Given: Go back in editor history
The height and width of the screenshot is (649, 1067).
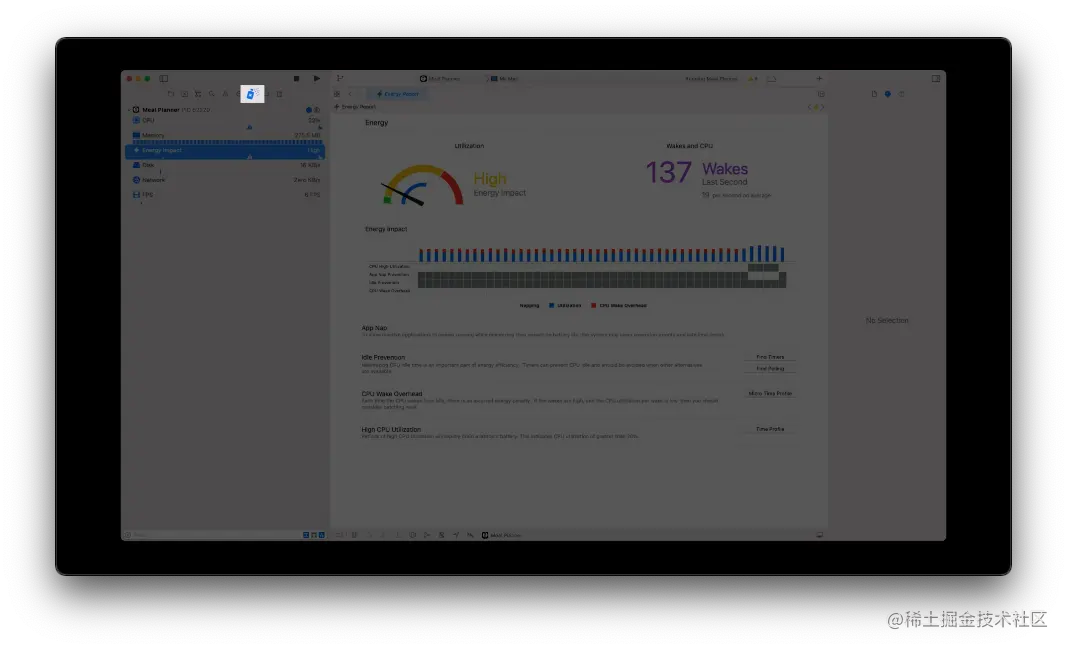Looking at the screenshot, I should pos(350,94).
